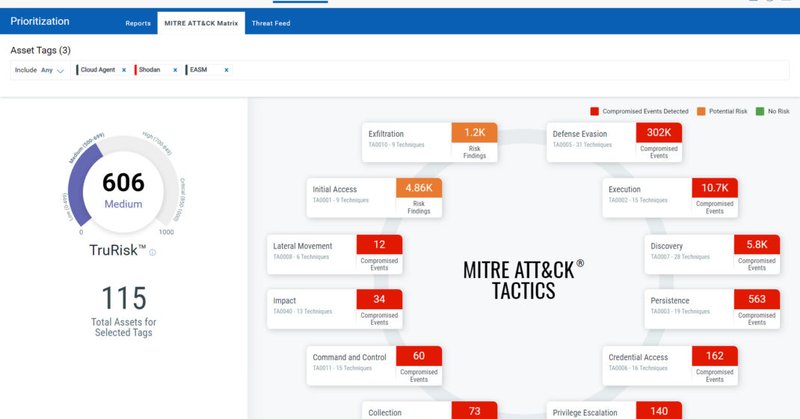The width and height of the screenshot is (800, 419).
Task: Click the 302K compromised events badge
Action: (659, 133)
